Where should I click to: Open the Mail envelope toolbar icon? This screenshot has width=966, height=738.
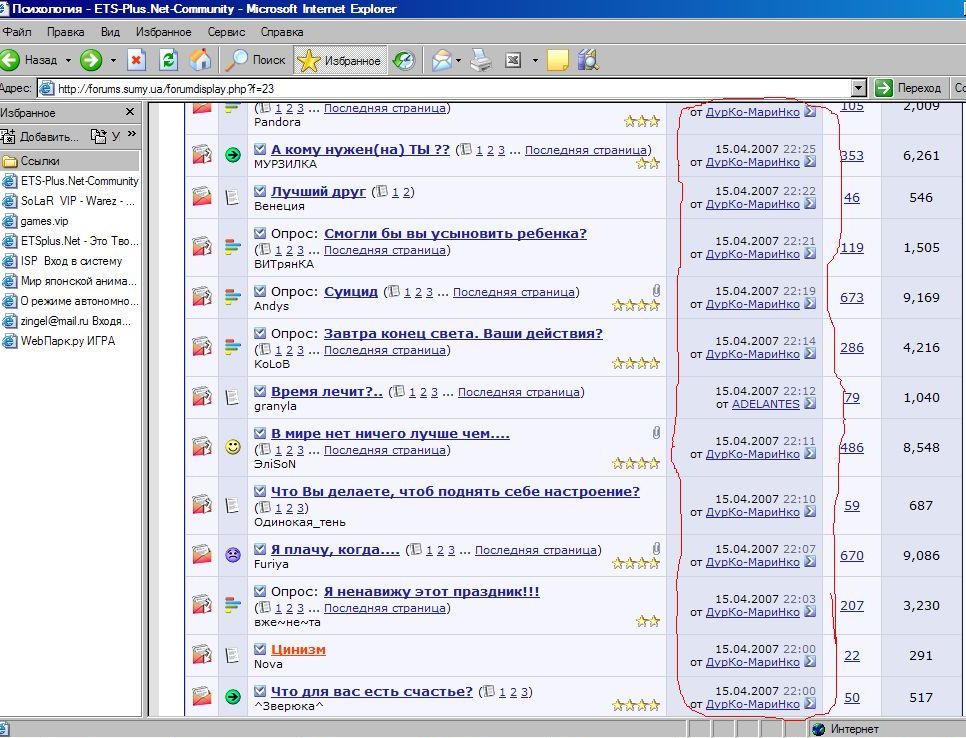(441, 60)
